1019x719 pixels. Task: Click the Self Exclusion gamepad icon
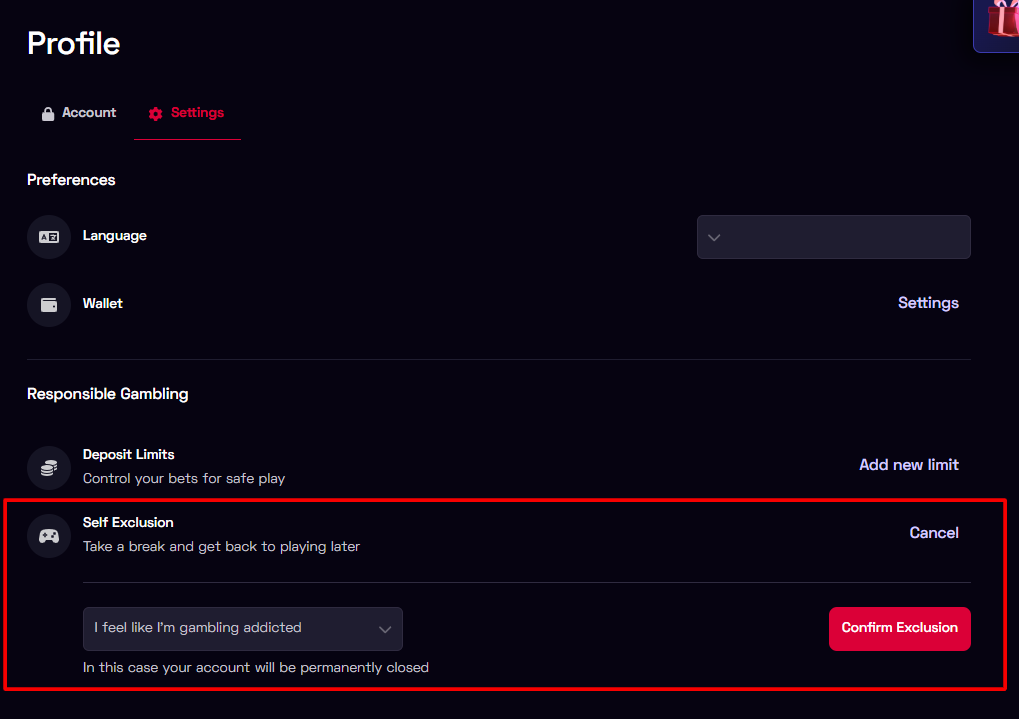pos(49,536)
